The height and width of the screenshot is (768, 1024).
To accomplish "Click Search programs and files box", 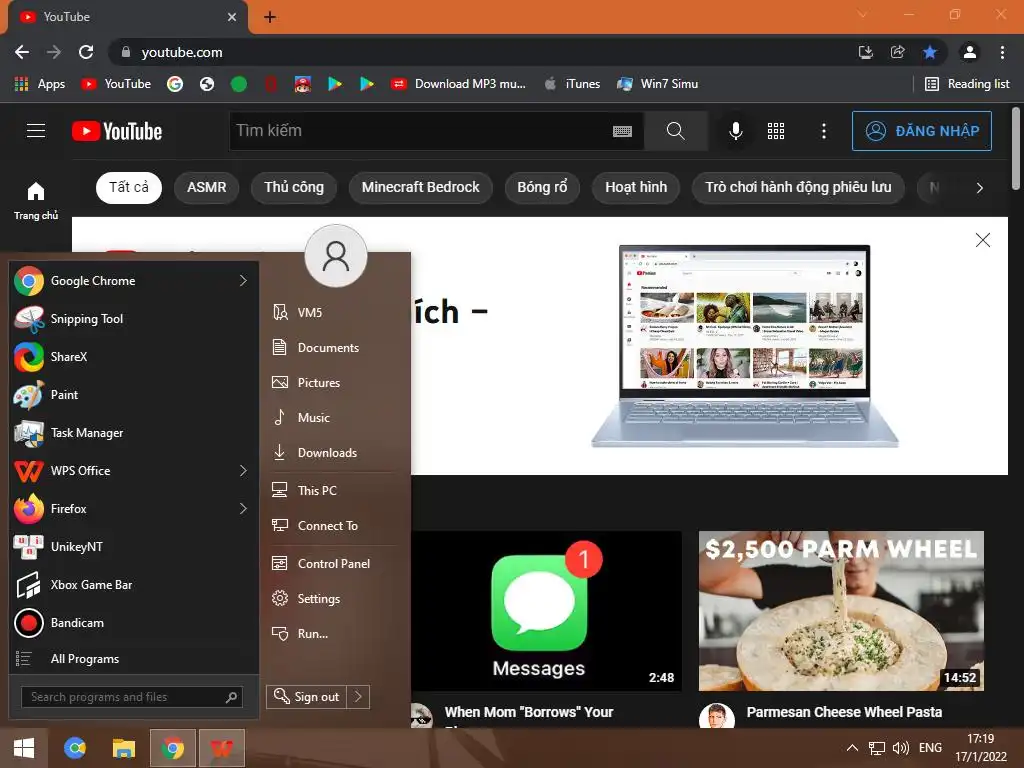I will coord(132,697).
